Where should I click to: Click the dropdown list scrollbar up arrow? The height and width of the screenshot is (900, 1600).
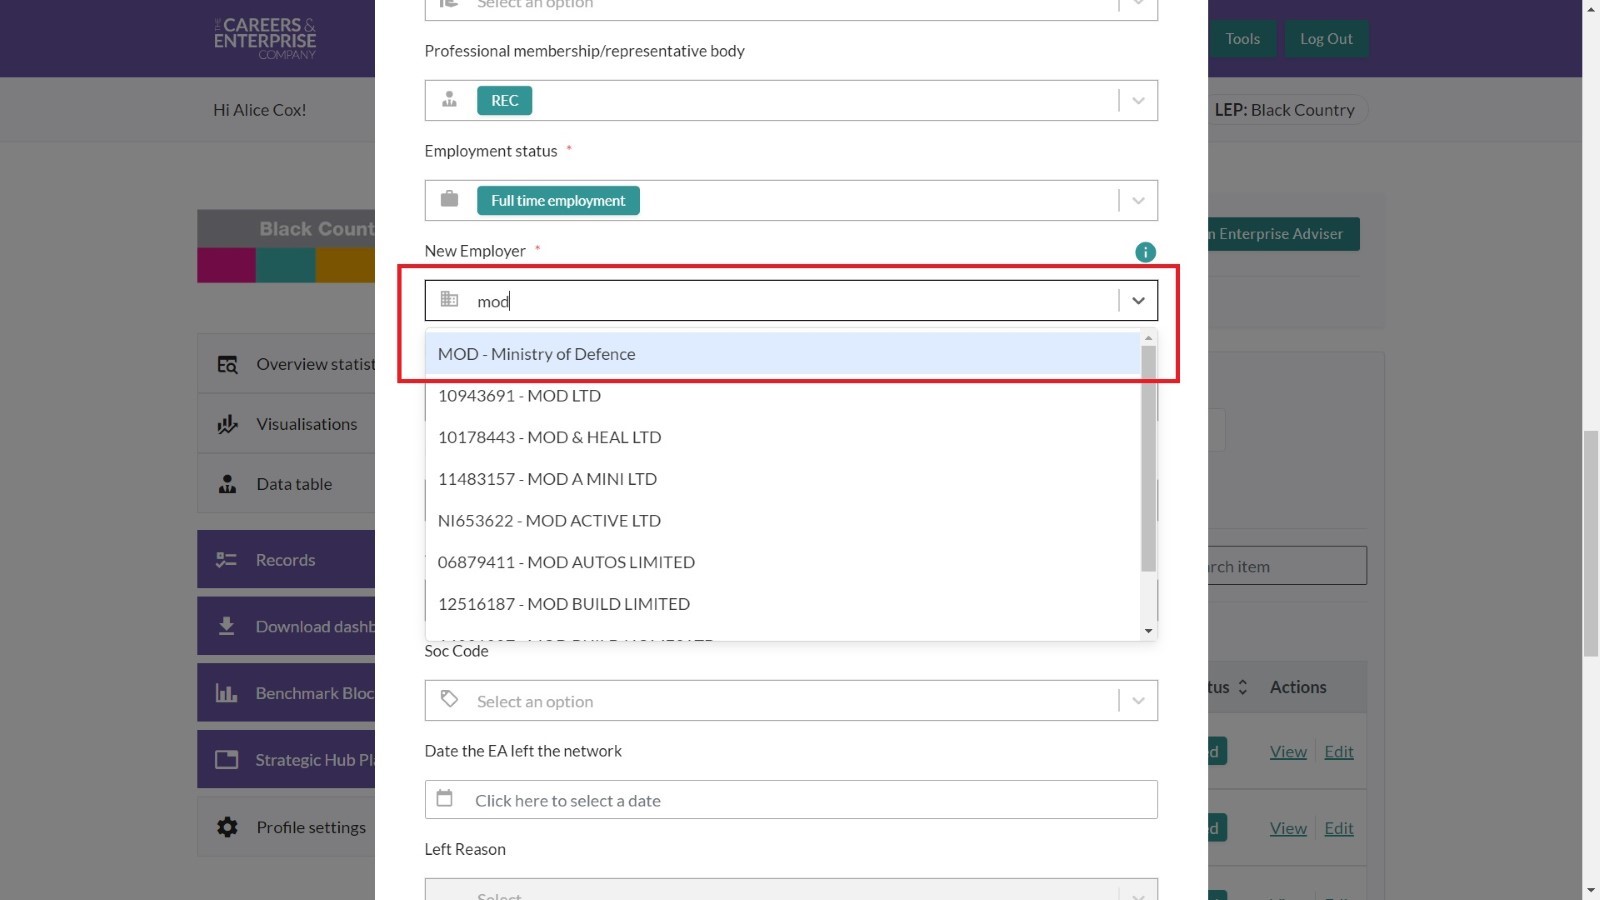pos(1148,338)
